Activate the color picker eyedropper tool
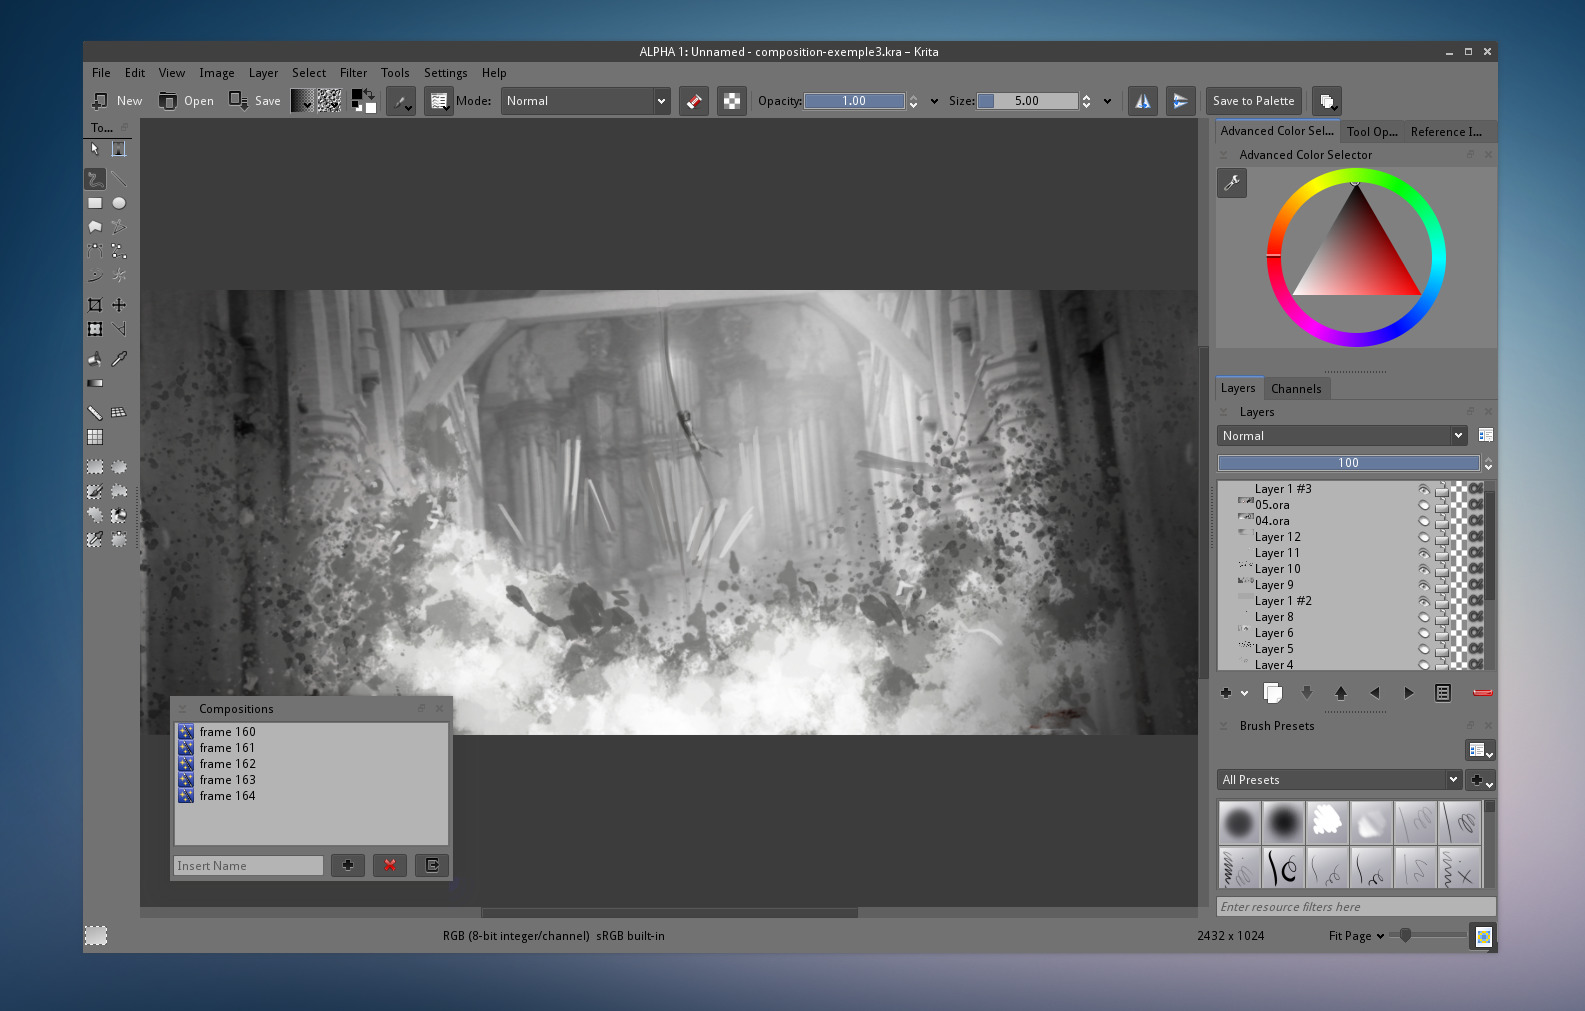The image size is (1585, 1011). pos(119,359)
